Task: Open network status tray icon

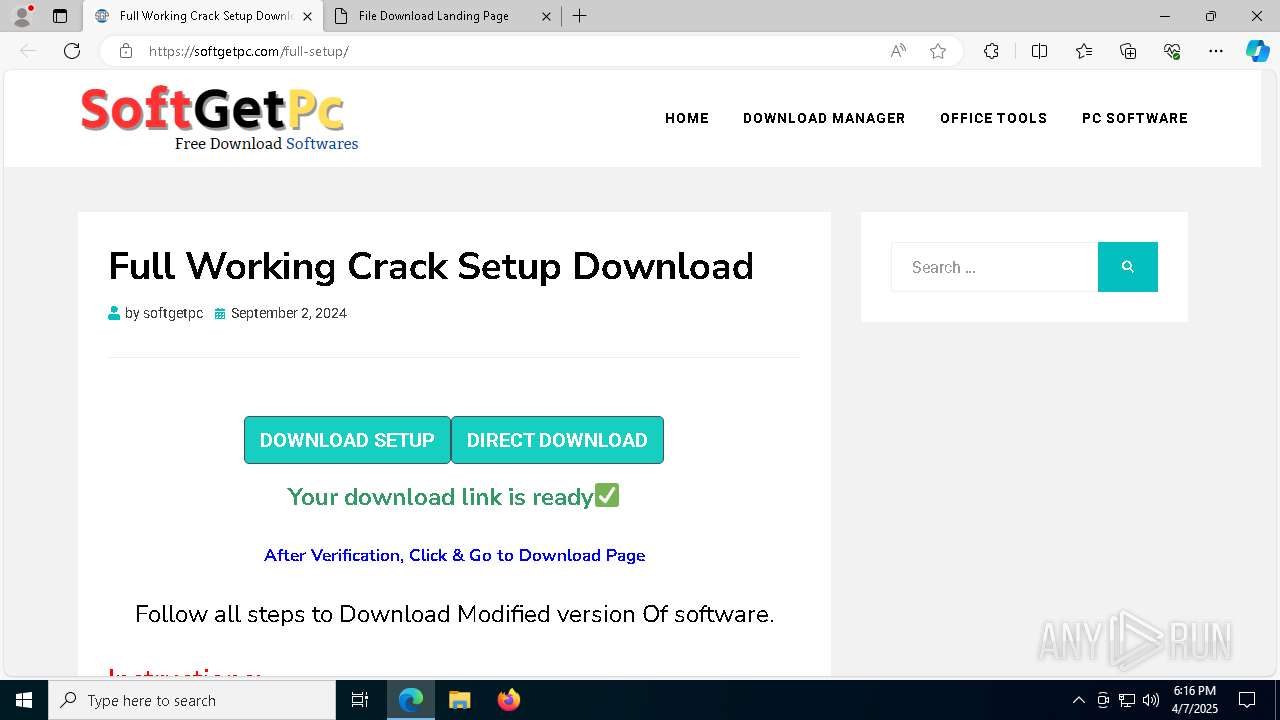Action: coord(1127,700)
